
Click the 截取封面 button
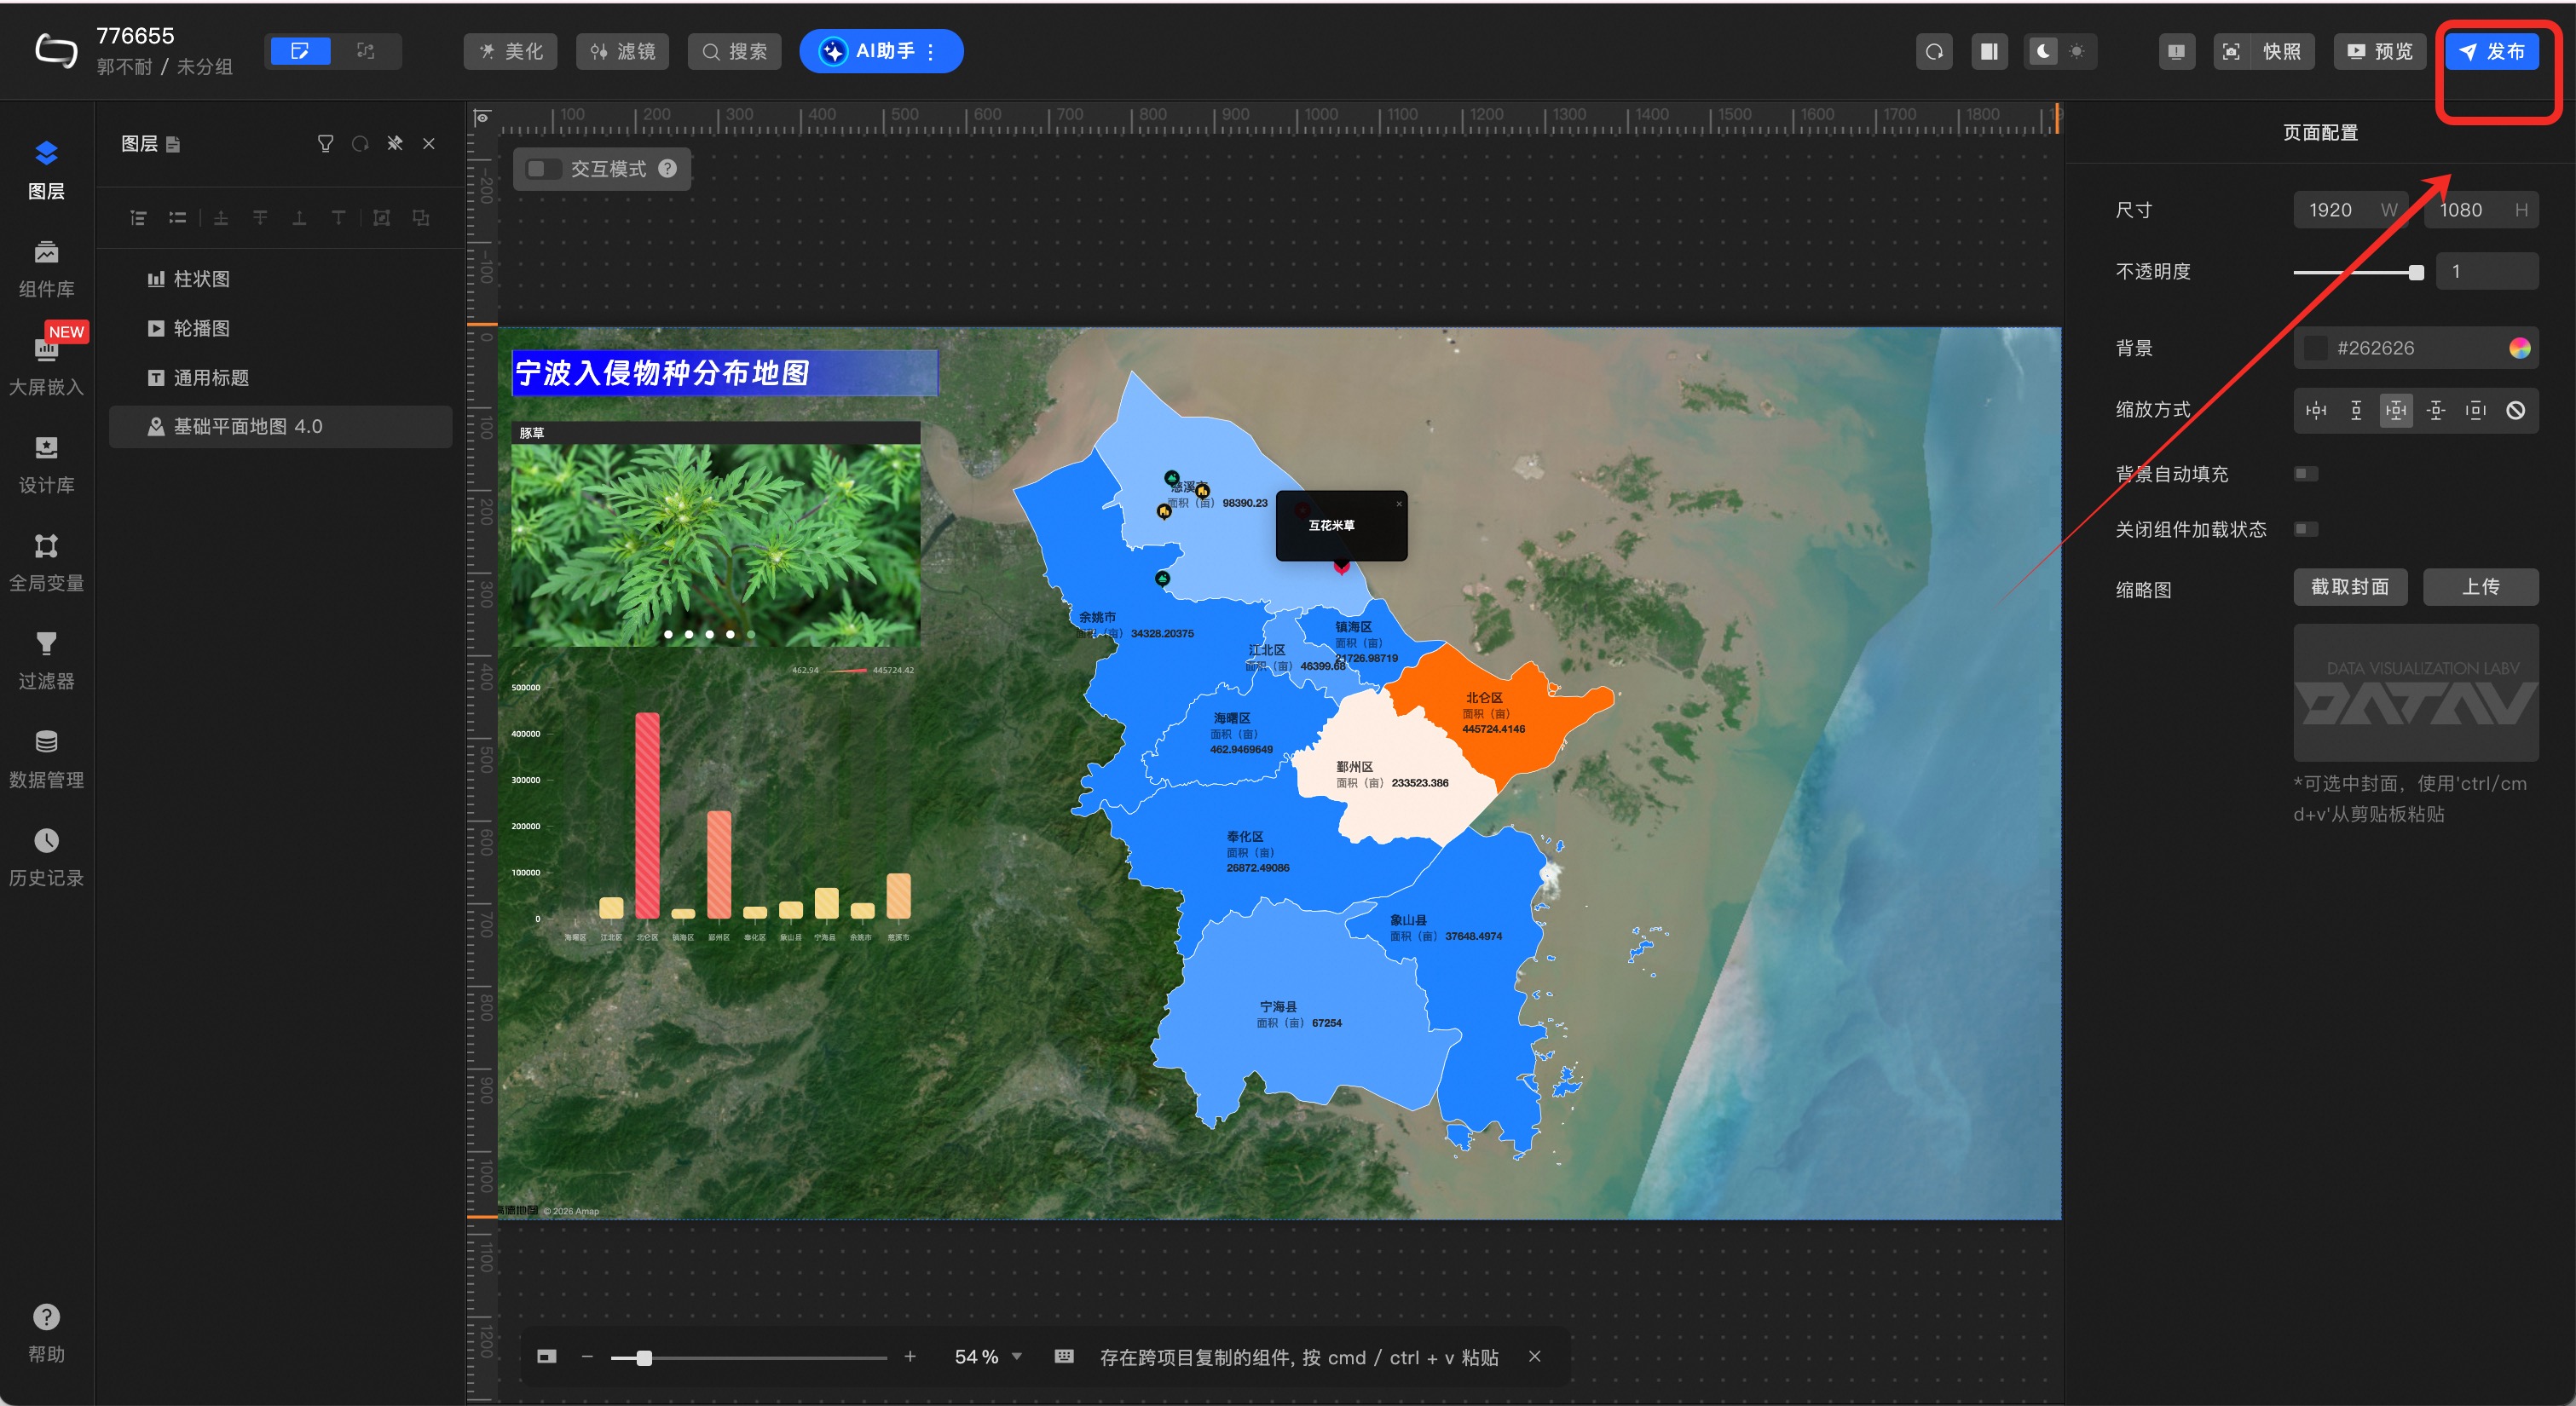[2349, 587]
